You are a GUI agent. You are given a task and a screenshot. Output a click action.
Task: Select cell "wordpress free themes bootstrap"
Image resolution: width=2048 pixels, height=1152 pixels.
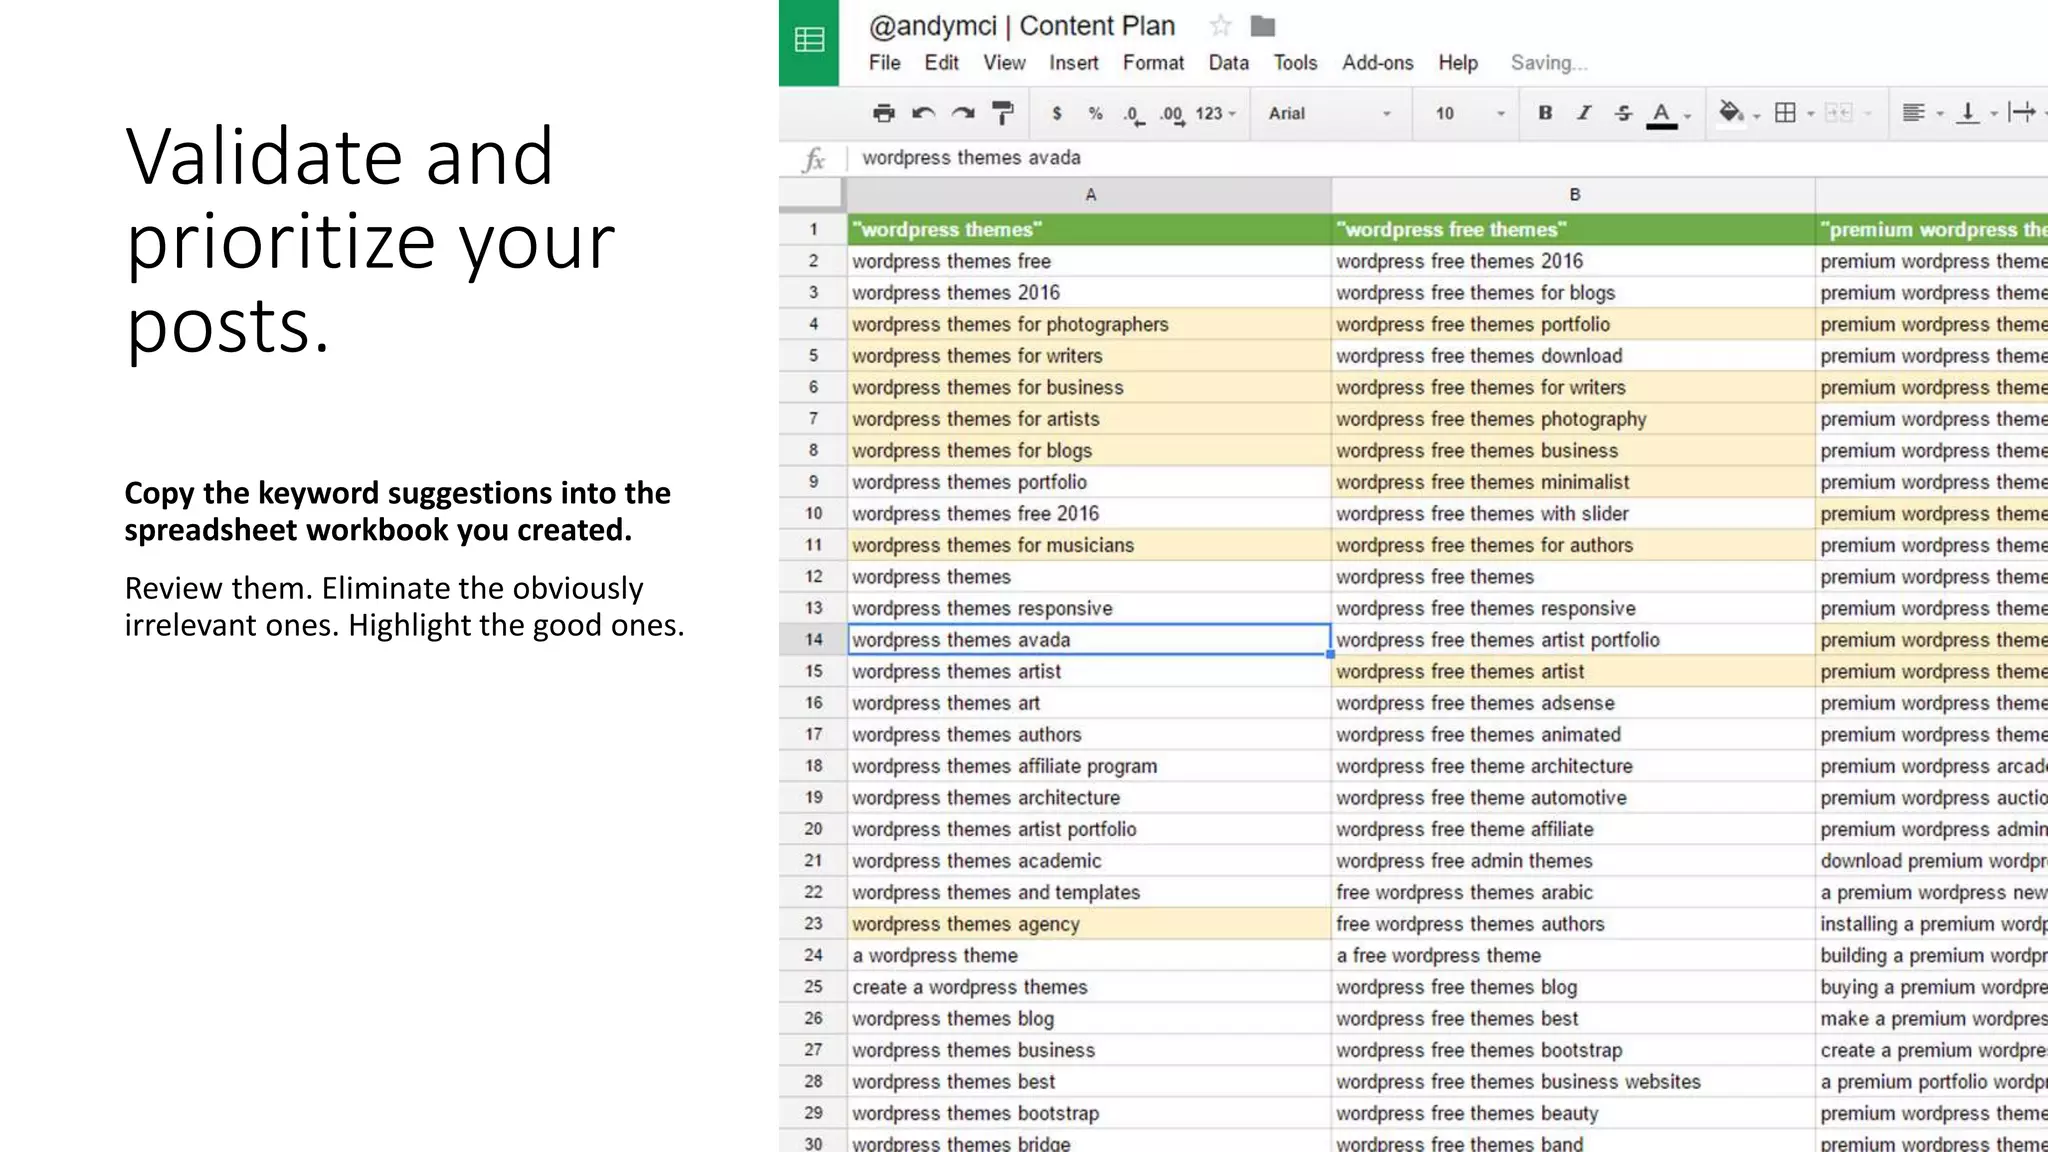1573,1050
